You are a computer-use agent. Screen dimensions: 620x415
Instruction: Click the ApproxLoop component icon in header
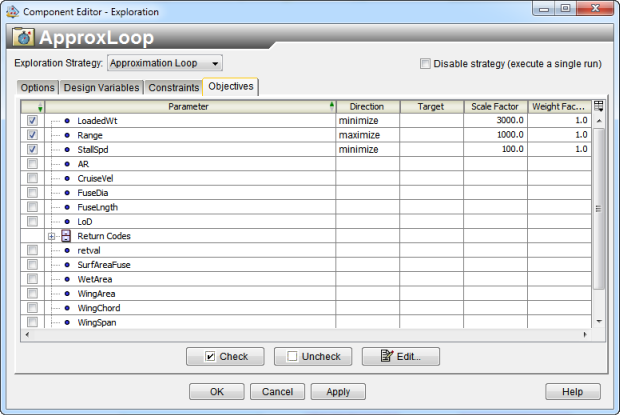click(x=24, y=38)
